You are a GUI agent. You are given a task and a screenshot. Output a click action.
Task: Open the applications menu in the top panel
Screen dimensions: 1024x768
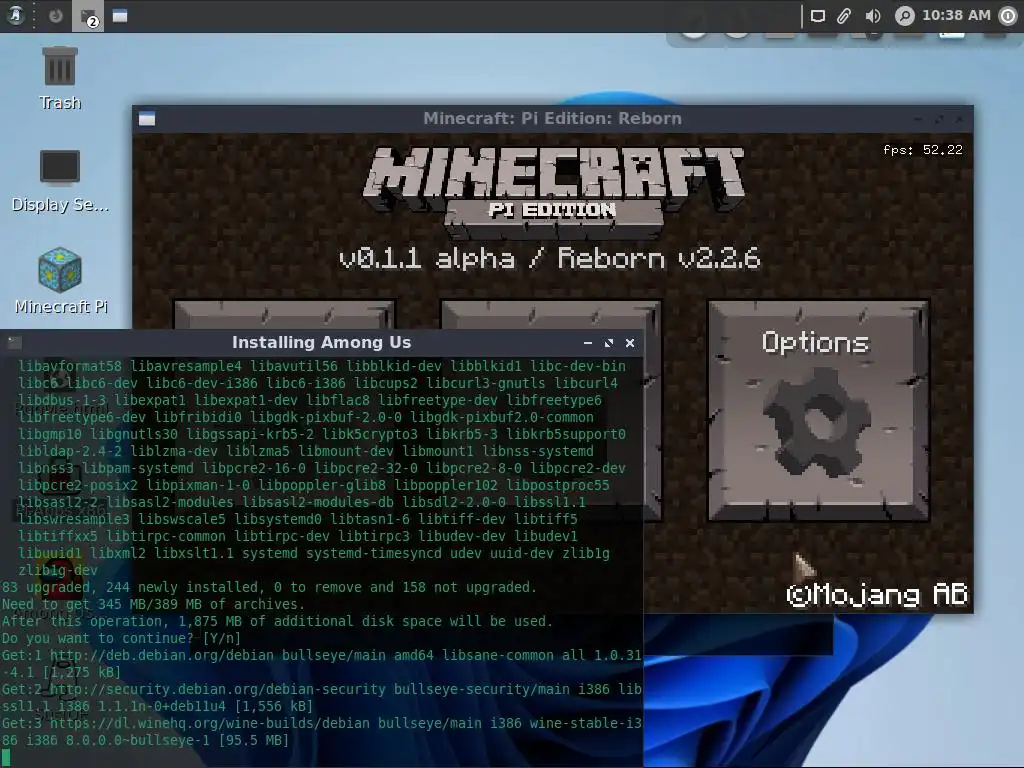(15, 15)
